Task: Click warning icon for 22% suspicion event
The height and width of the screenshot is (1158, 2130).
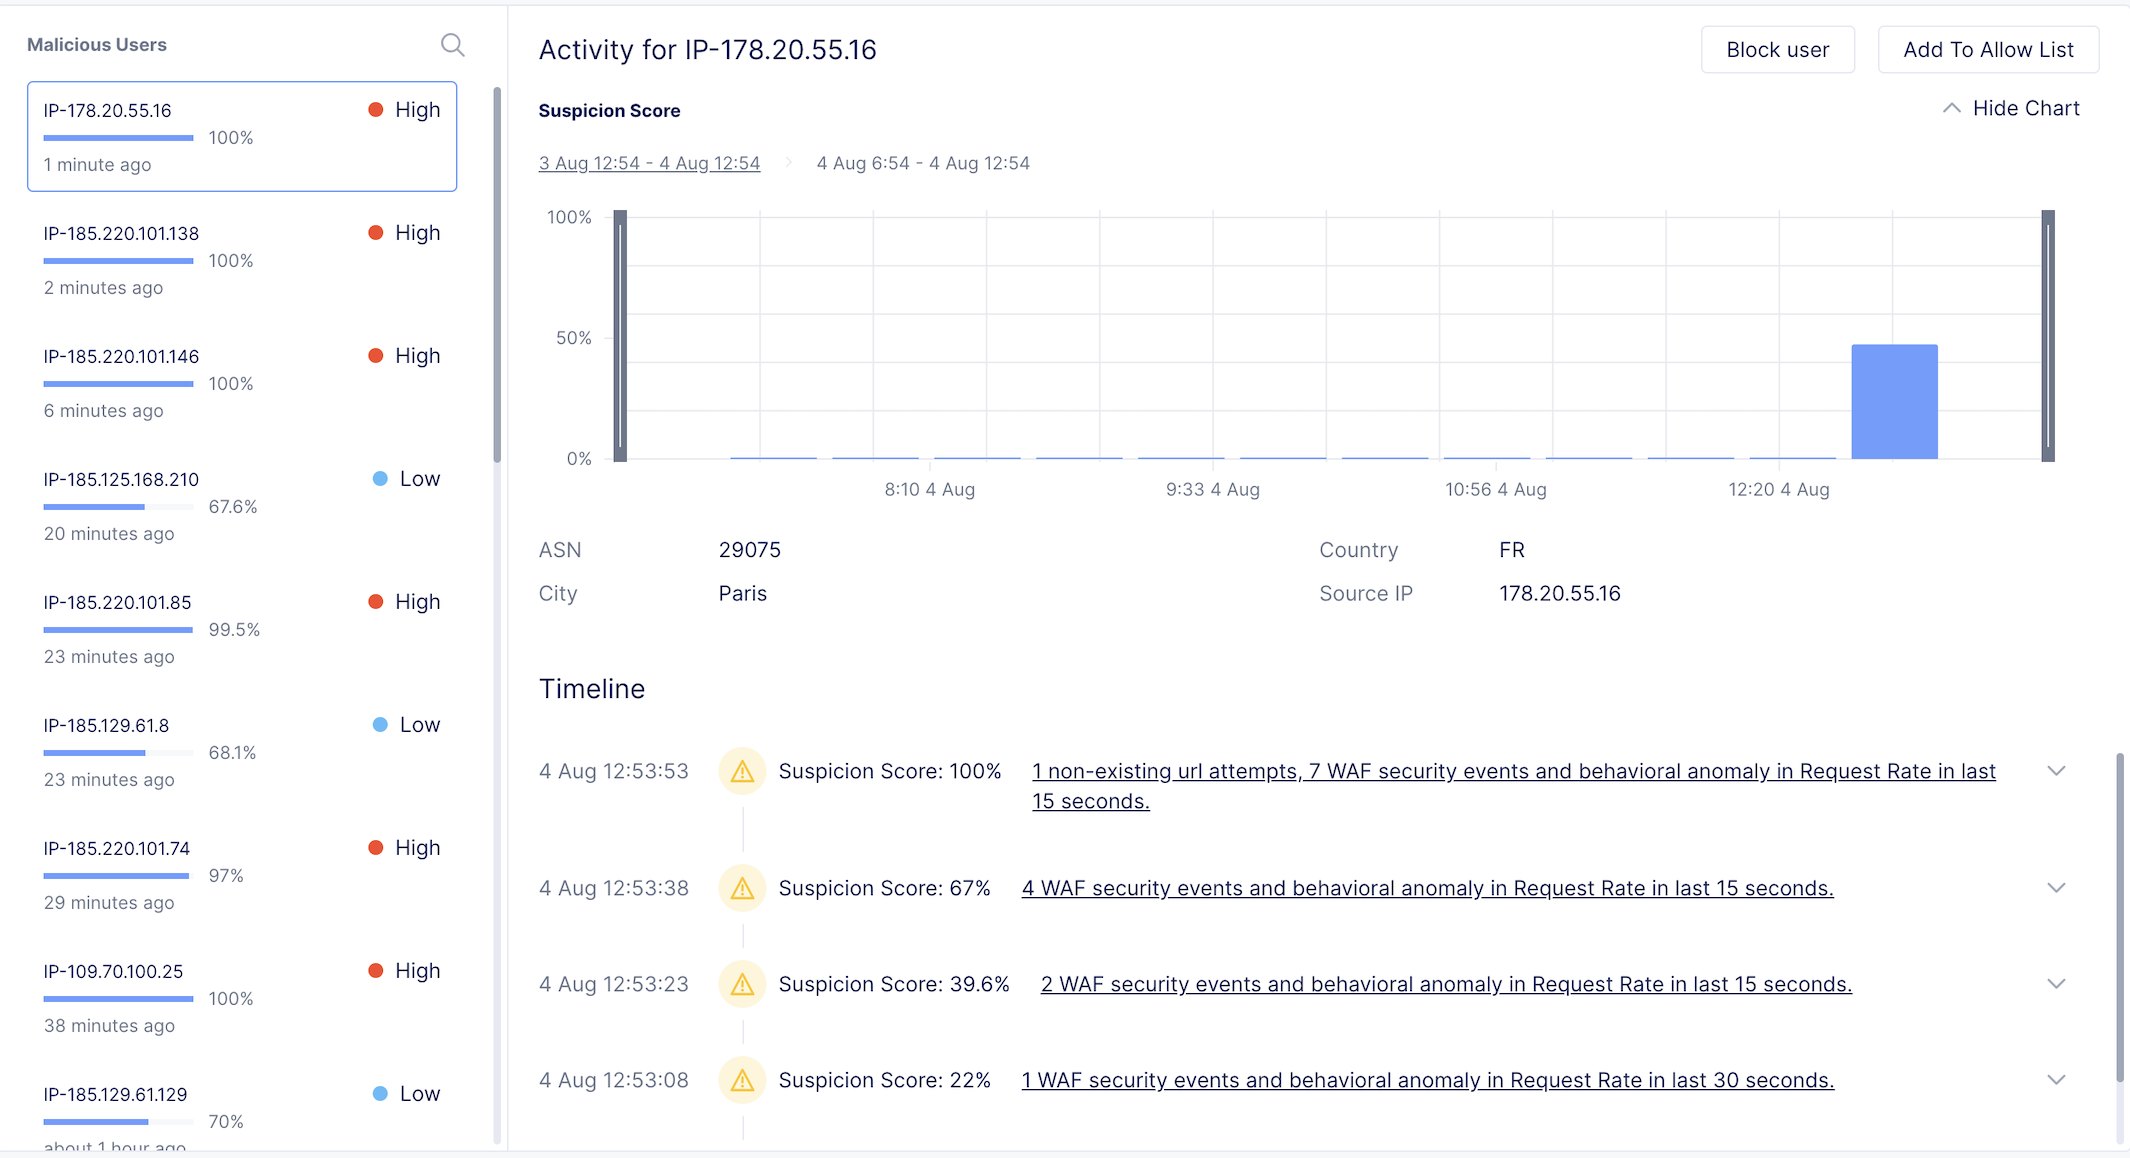Action: 742,1080
